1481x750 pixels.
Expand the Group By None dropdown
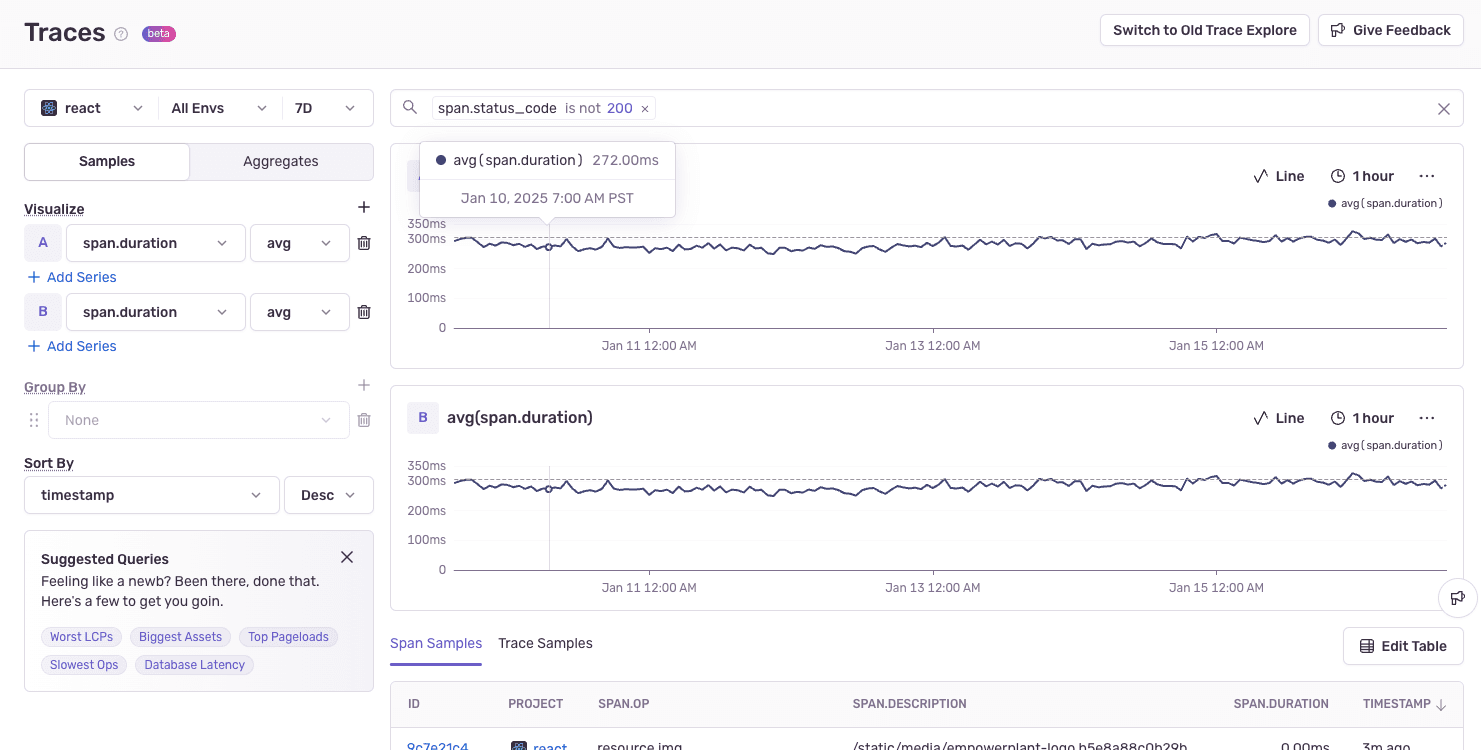point(198,419)
